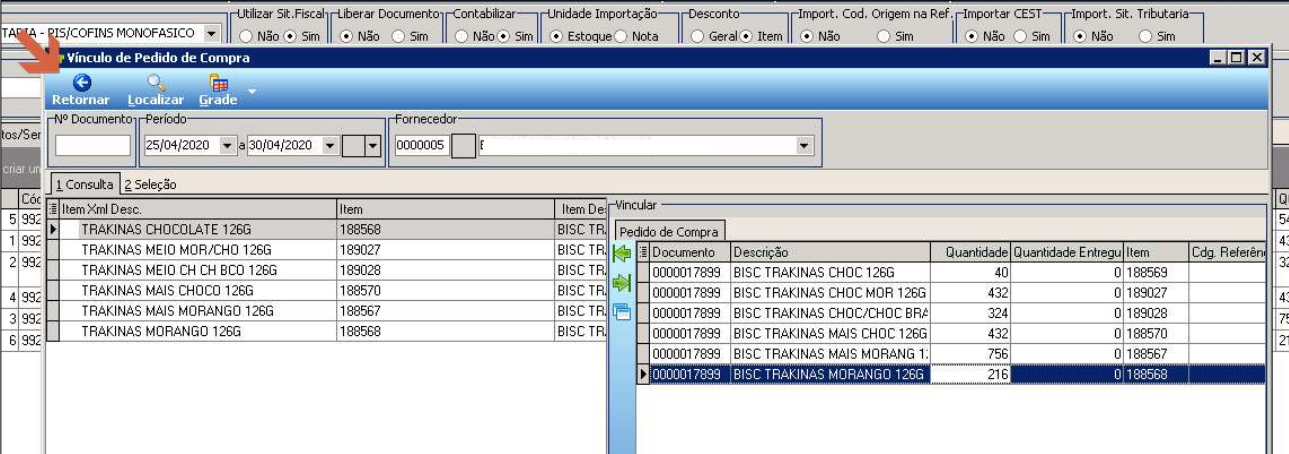Click the Documento column header
1289x454 pixels.
(690, 253)
